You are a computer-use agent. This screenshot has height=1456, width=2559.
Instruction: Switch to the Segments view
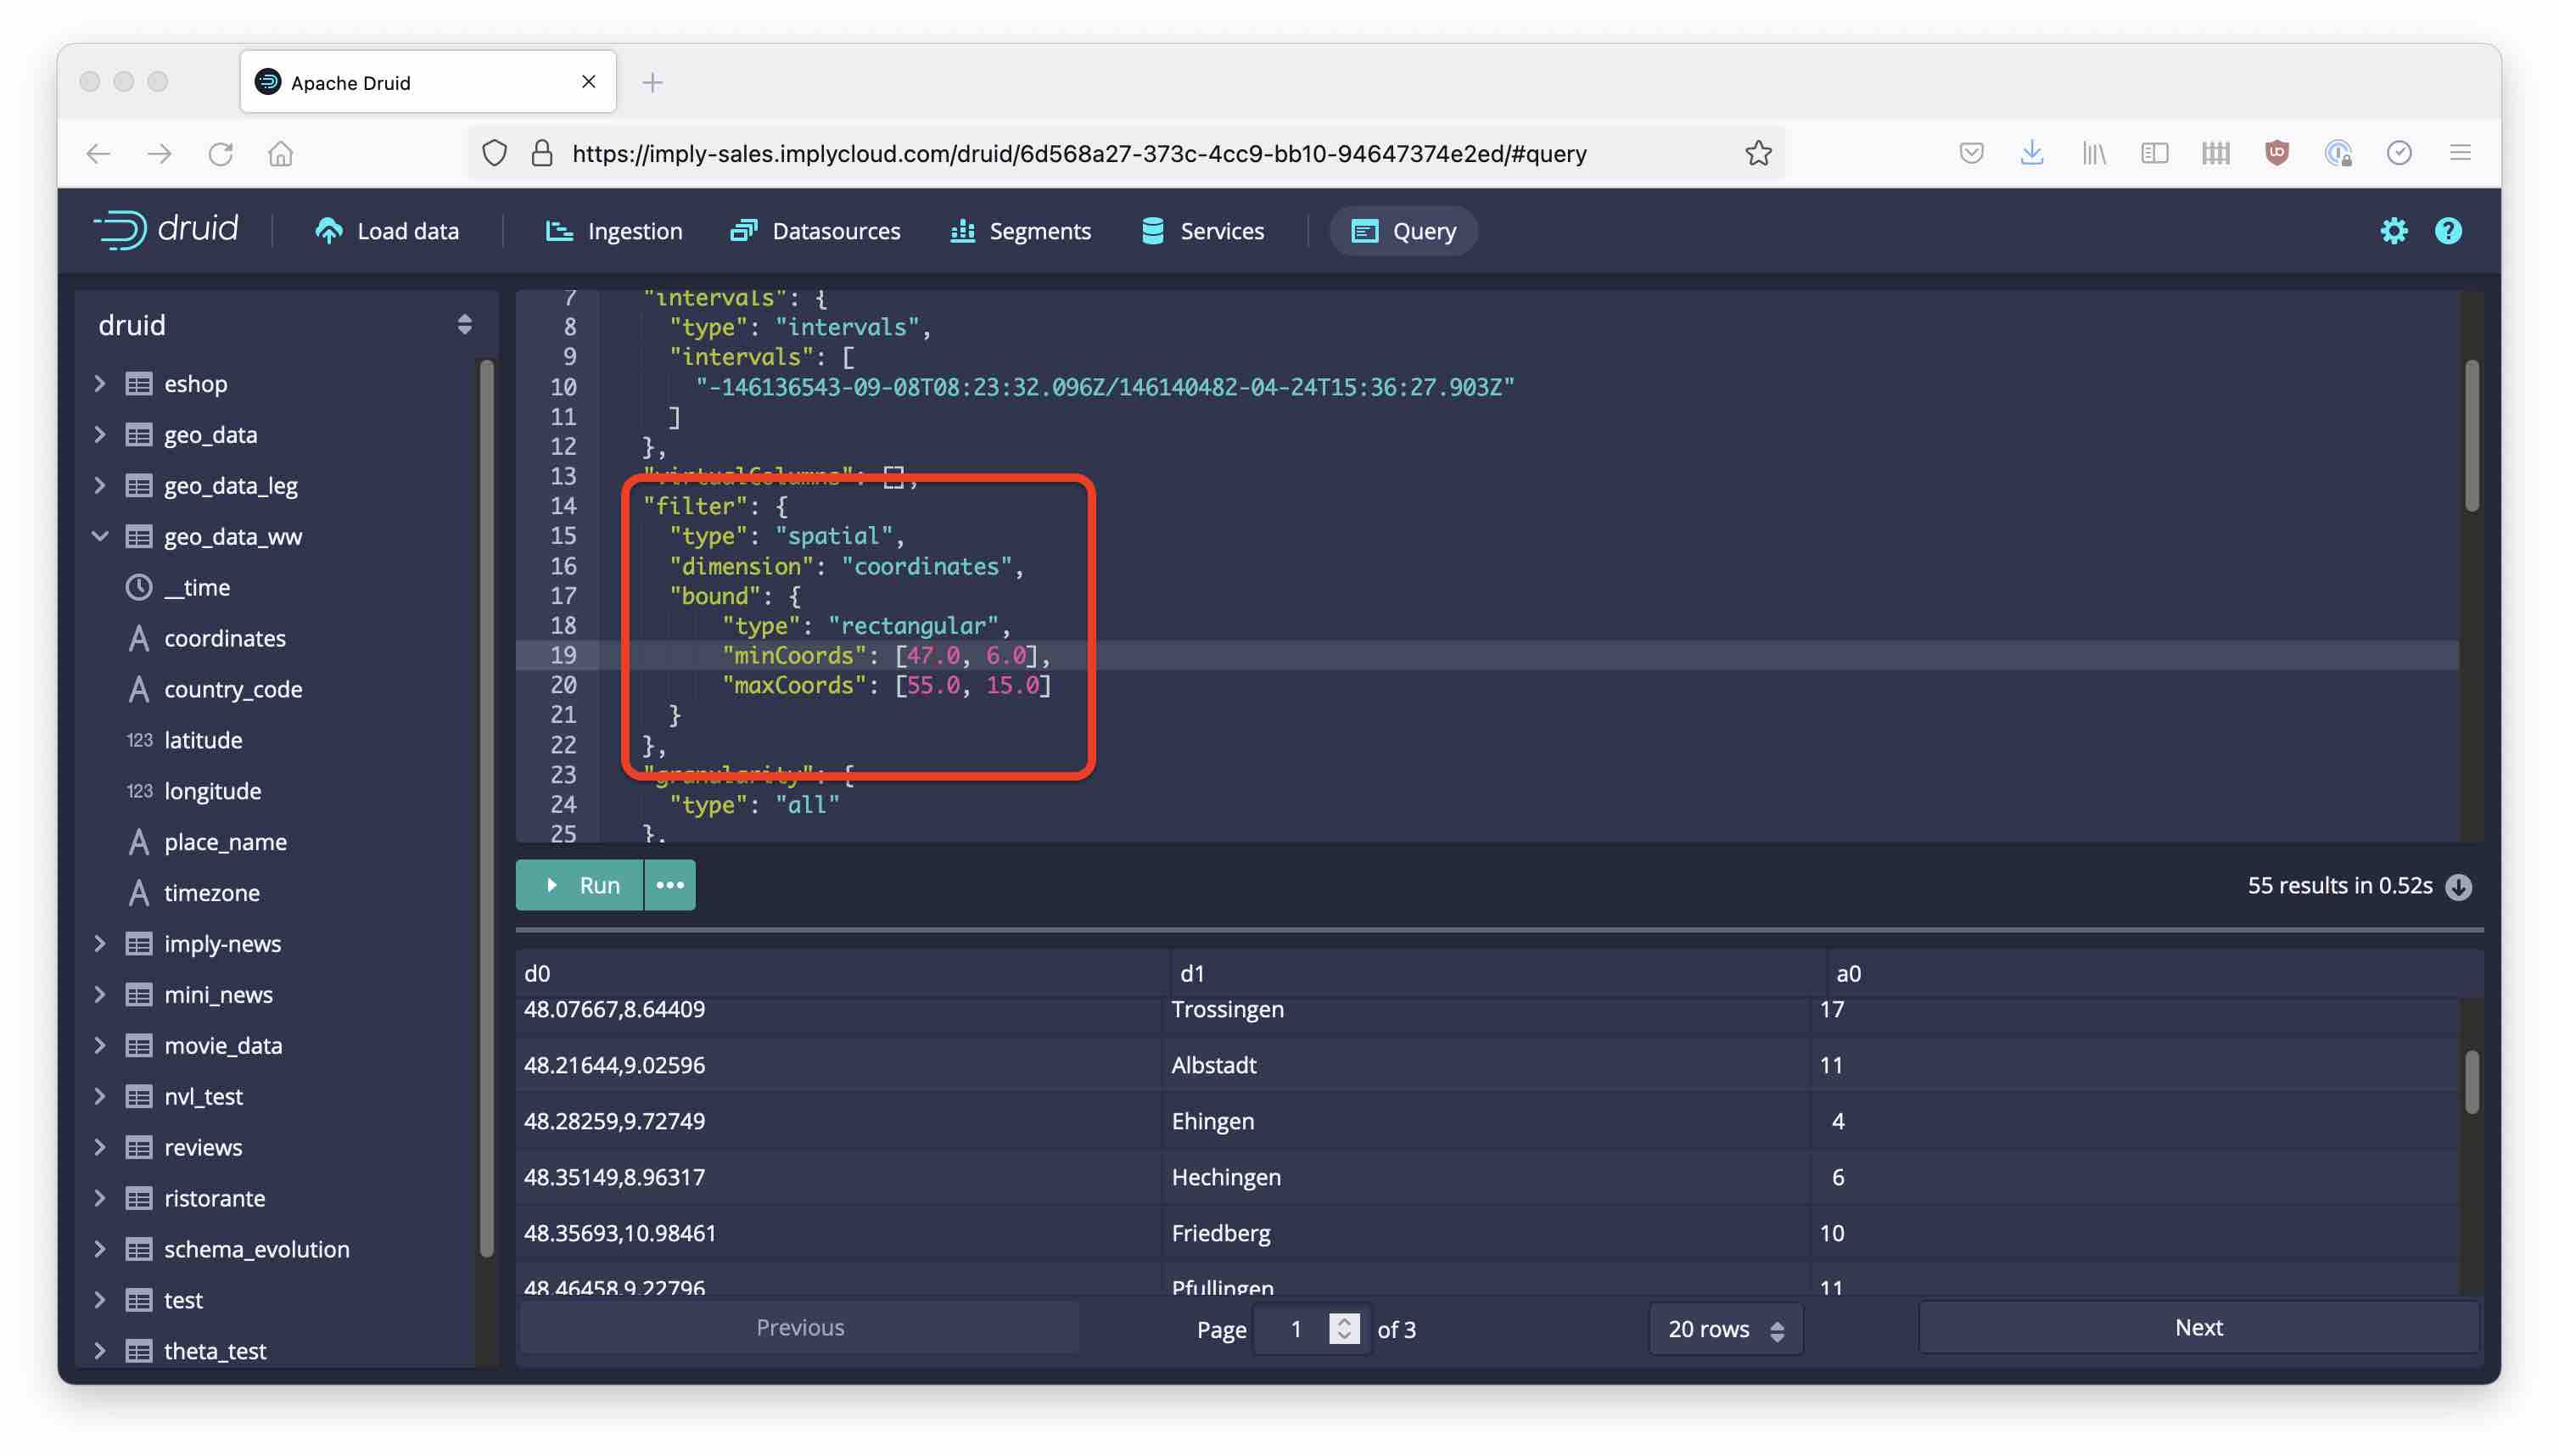click(x=1020, y=231)
